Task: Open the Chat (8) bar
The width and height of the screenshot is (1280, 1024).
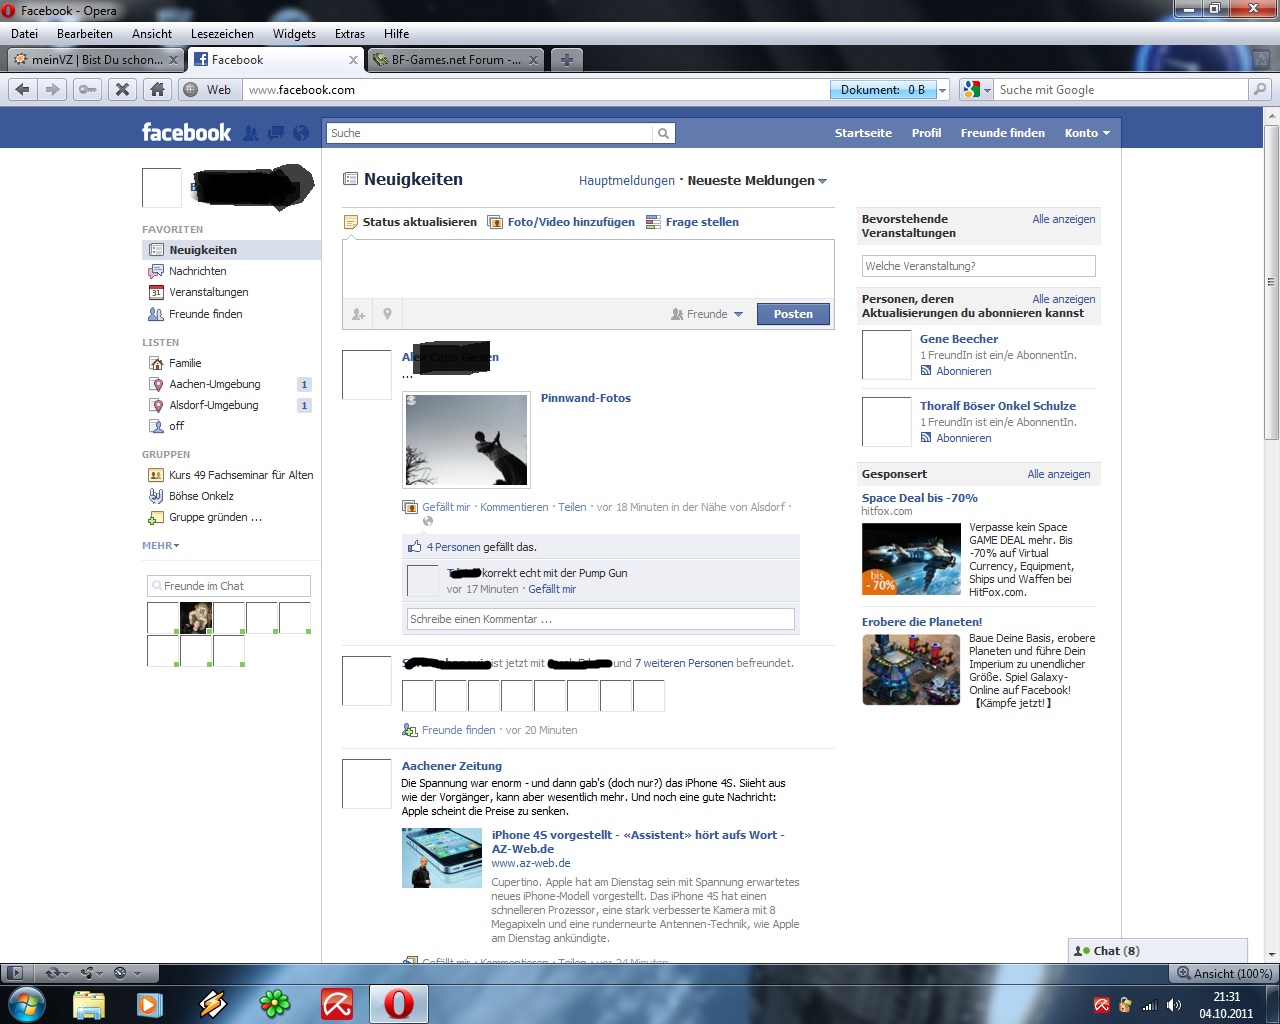Action: click(1158, 951)
